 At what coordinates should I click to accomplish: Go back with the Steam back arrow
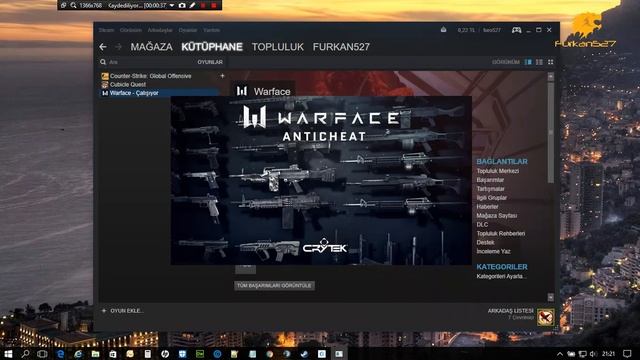coord(103,47)
